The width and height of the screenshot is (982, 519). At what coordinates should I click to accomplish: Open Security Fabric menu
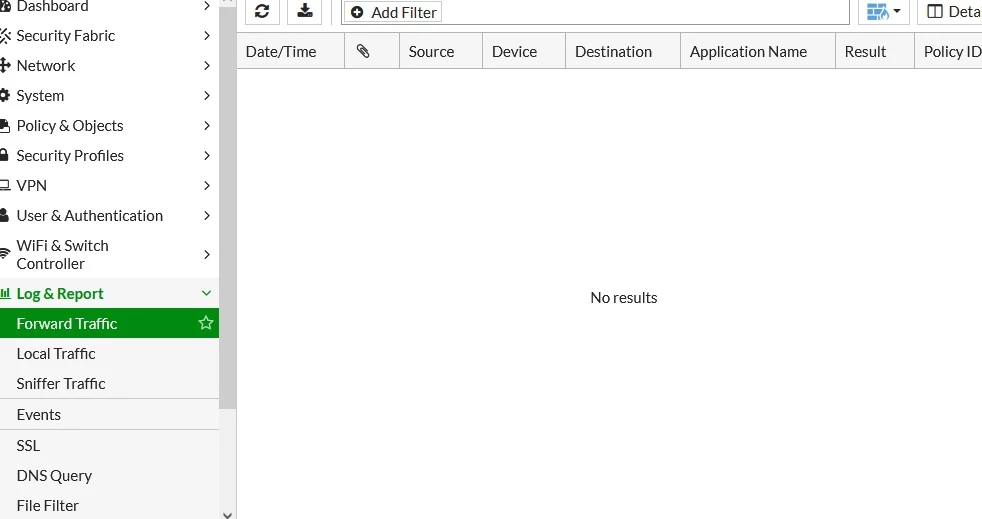pos(110,36)
